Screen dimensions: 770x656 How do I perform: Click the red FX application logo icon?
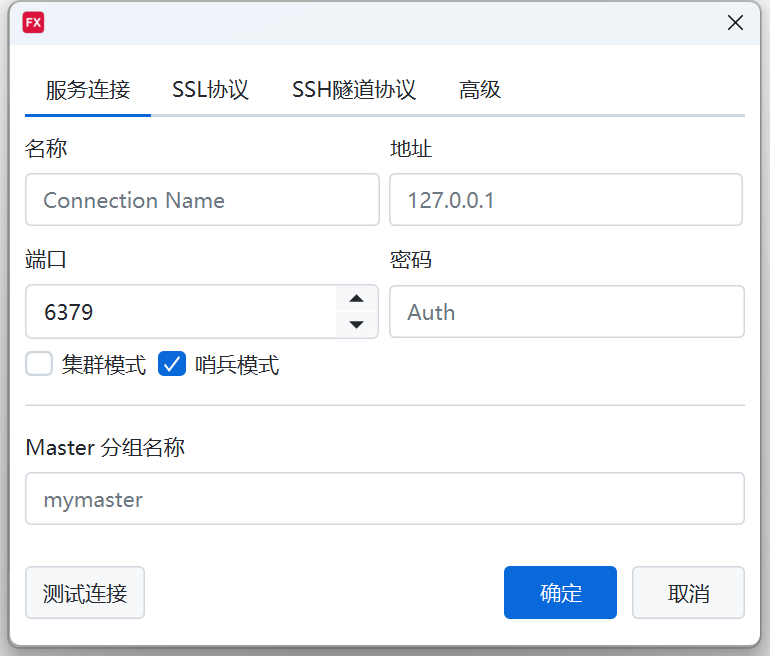pos(33,22)
